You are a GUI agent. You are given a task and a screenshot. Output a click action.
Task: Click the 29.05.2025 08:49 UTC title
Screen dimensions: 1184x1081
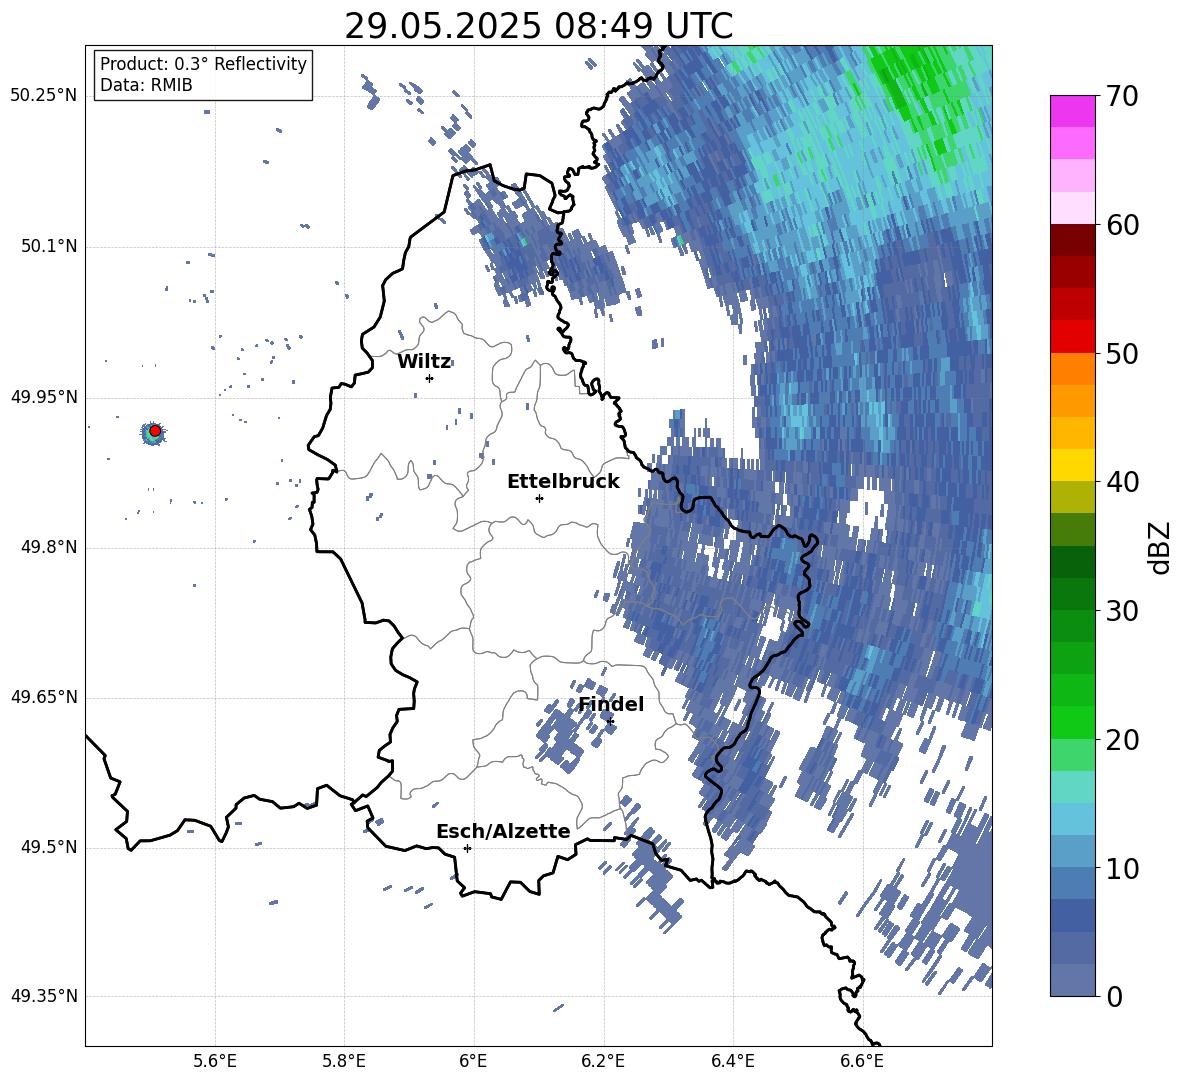click(538, 26)
